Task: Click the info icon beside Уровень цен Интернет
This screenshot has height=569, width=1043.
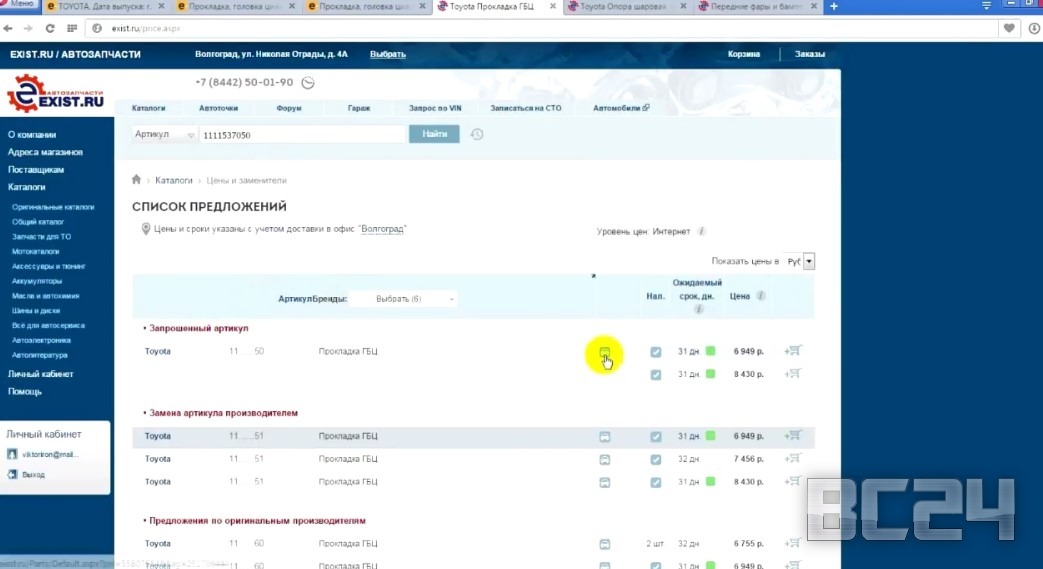Action: (701, 232)
